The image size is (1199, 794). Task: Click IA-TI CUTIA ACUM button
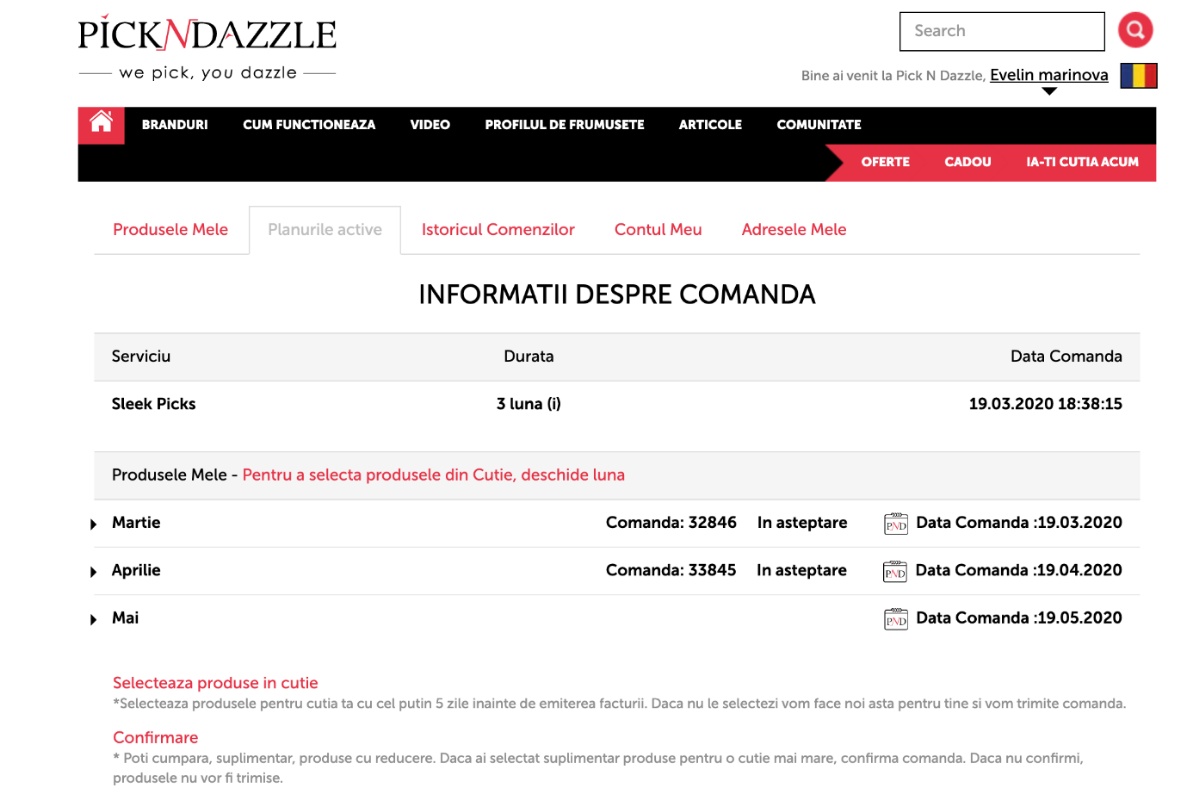pyautogui.click(x=1082, y=162)
